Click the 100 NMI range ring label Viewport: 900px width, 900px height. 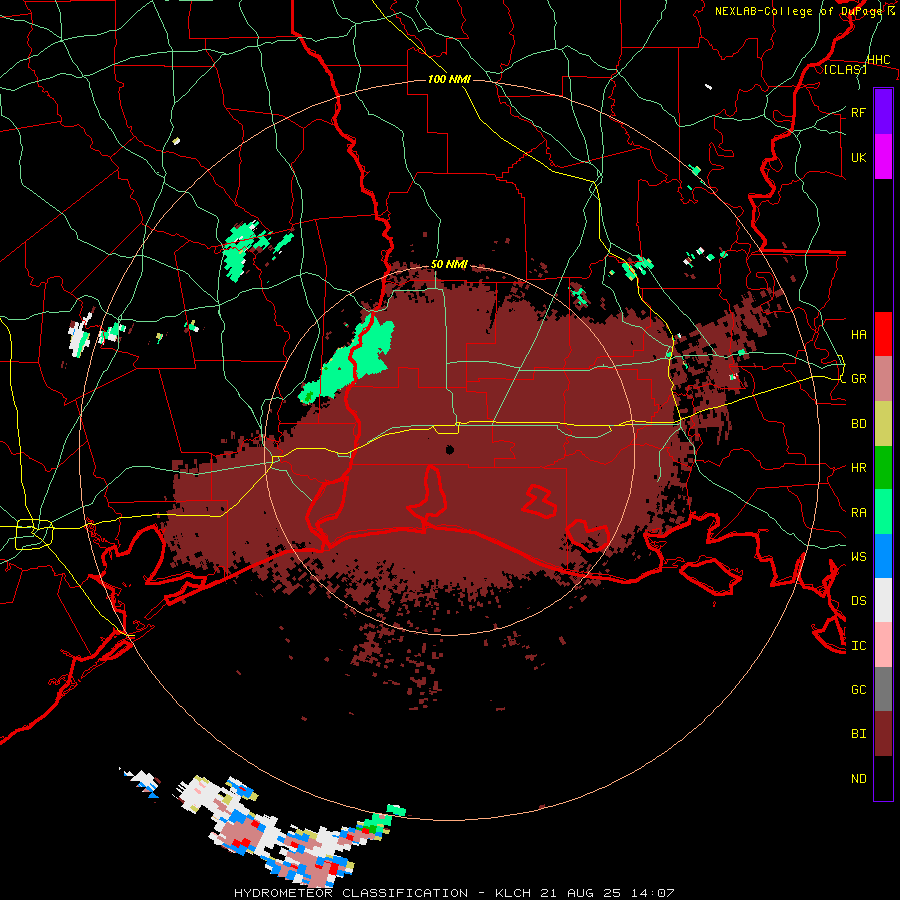449,79
